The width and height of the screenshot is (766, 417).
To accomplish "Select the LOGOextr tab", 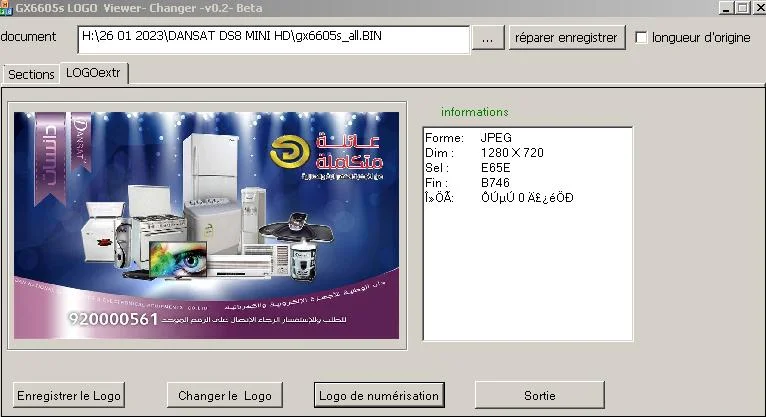I will (93, 73).
